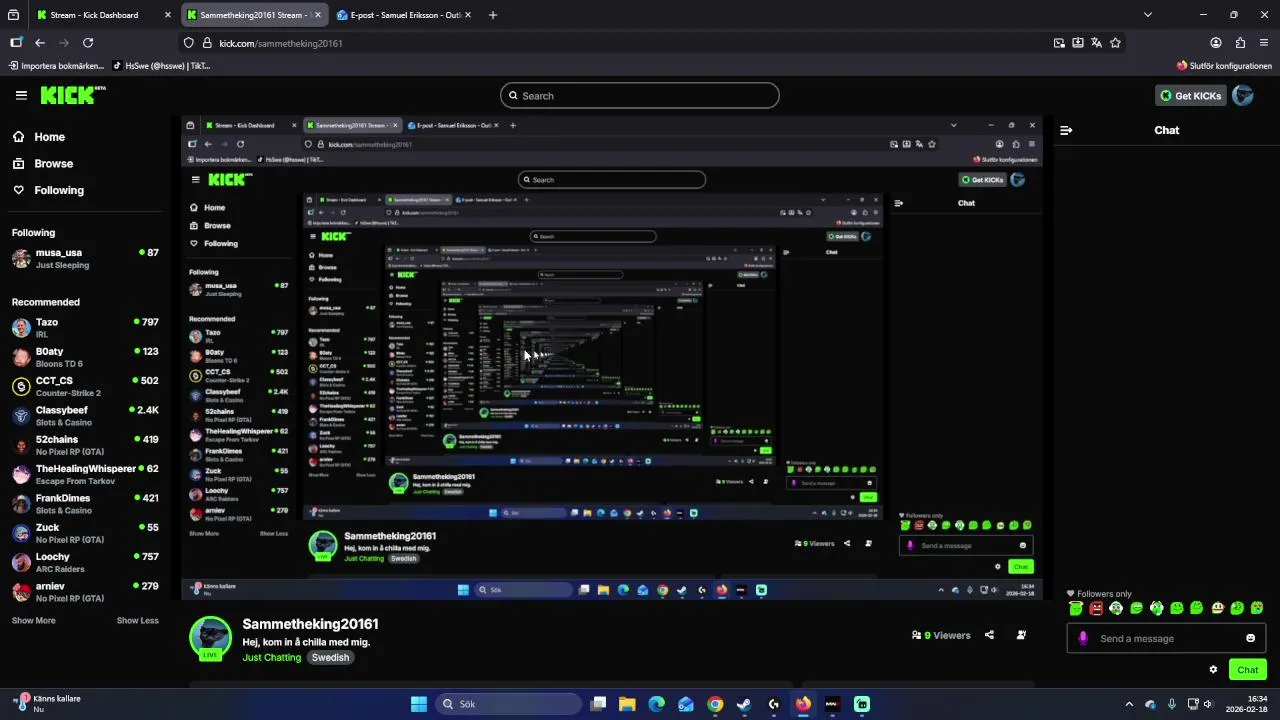Viewport: 1280px width, 720px height.
Task: Open a new browser tab
Action: click(492, 15)
